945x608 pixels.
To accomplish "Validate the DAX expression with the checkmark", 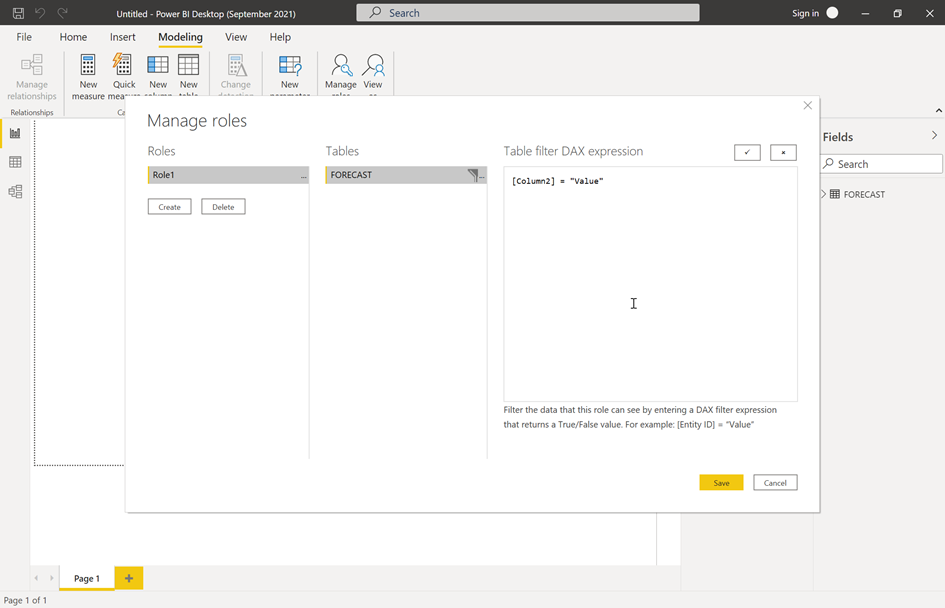I will [x=747, y=152].
